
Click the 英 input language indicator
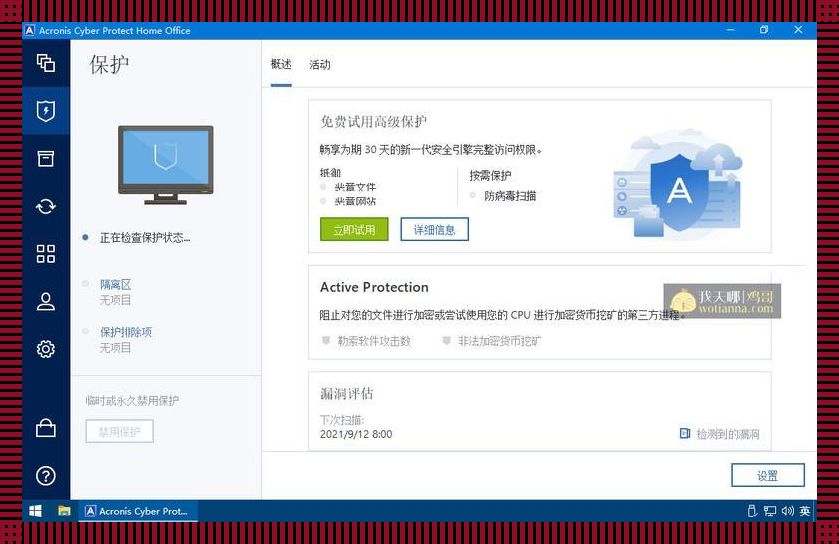tap(805, 511)
